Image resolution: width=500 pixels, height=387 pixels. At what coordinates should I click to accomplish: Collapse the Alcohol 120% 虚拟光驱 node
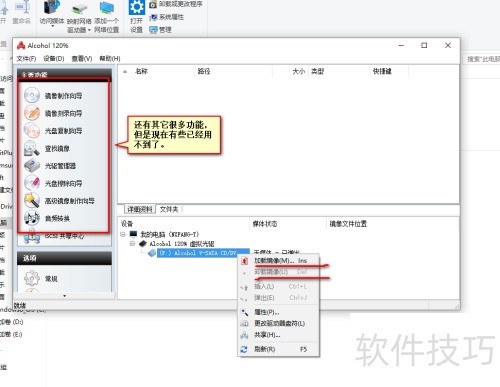132,244
